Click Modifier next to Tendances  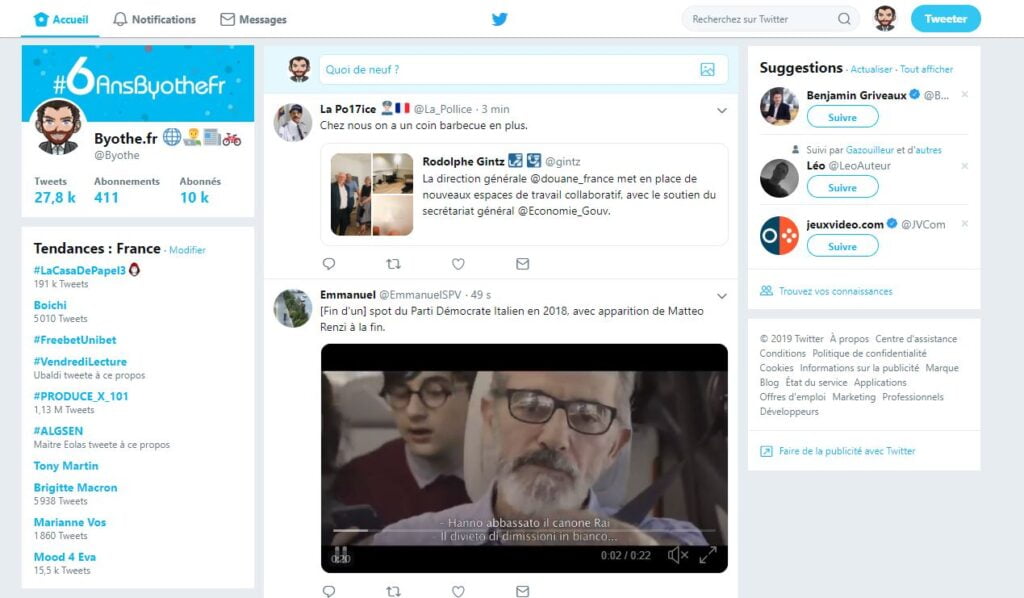click(187, 250)
